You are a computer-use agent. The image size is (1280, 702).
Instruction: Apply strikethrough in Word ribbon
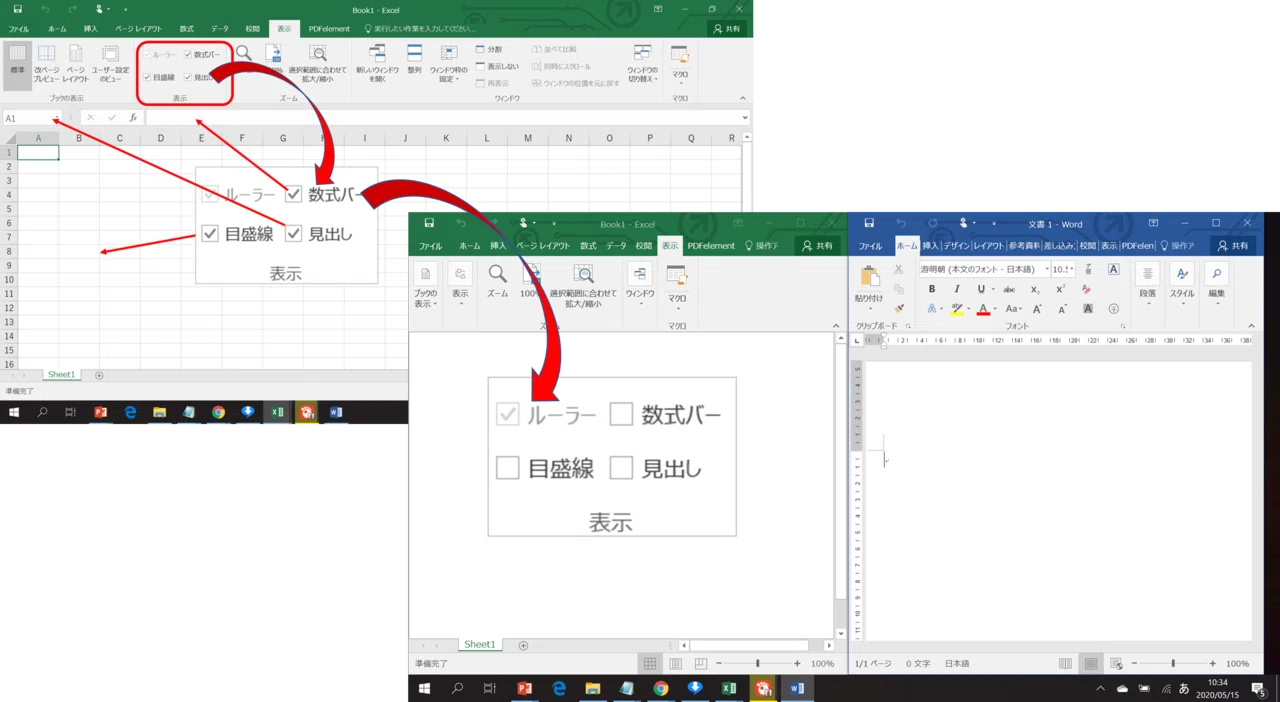coord(1009,289)
